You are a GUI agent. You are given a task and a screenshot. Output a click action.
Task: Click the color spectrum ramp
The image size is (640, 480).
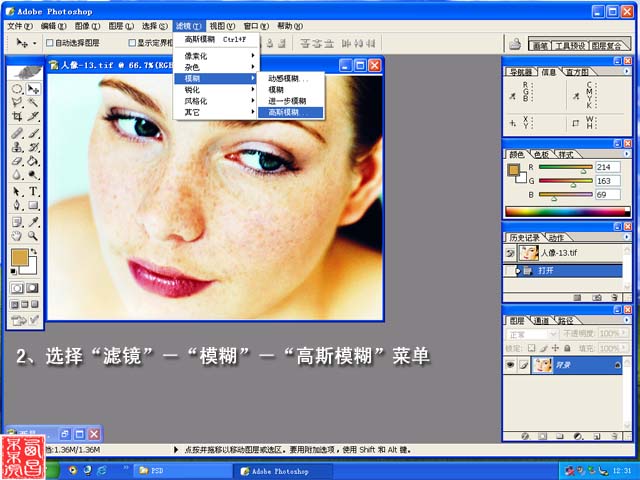coord(567,211)
